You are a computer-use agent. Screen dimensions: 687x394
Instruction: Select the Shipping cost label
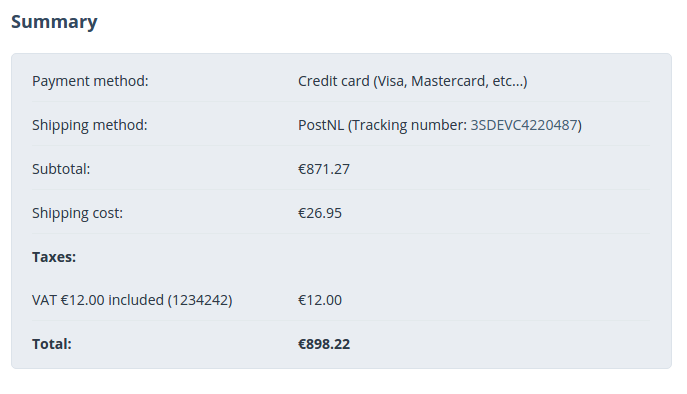pyautogui.click(x=78, y=213)
